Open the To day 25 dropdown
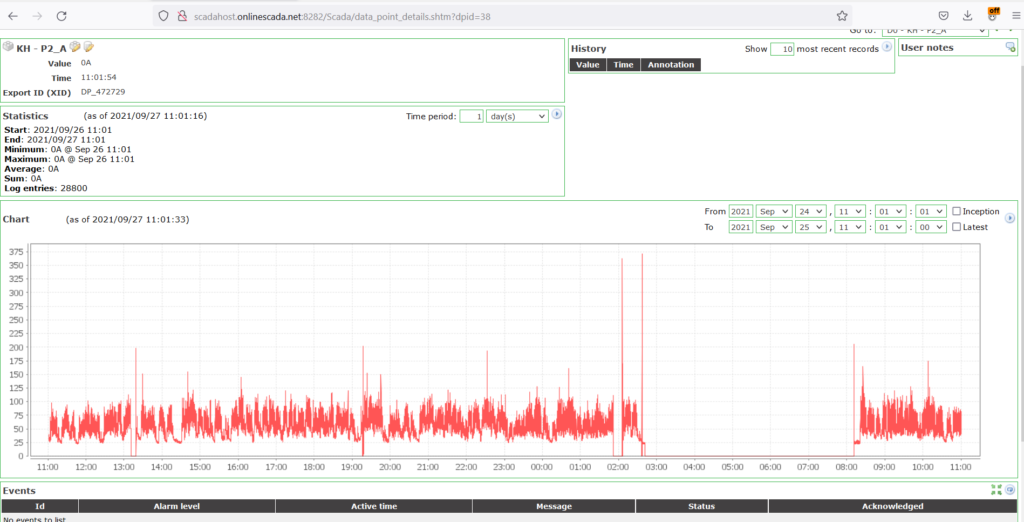The image size is (1024, 522). (x=811, y=227)
